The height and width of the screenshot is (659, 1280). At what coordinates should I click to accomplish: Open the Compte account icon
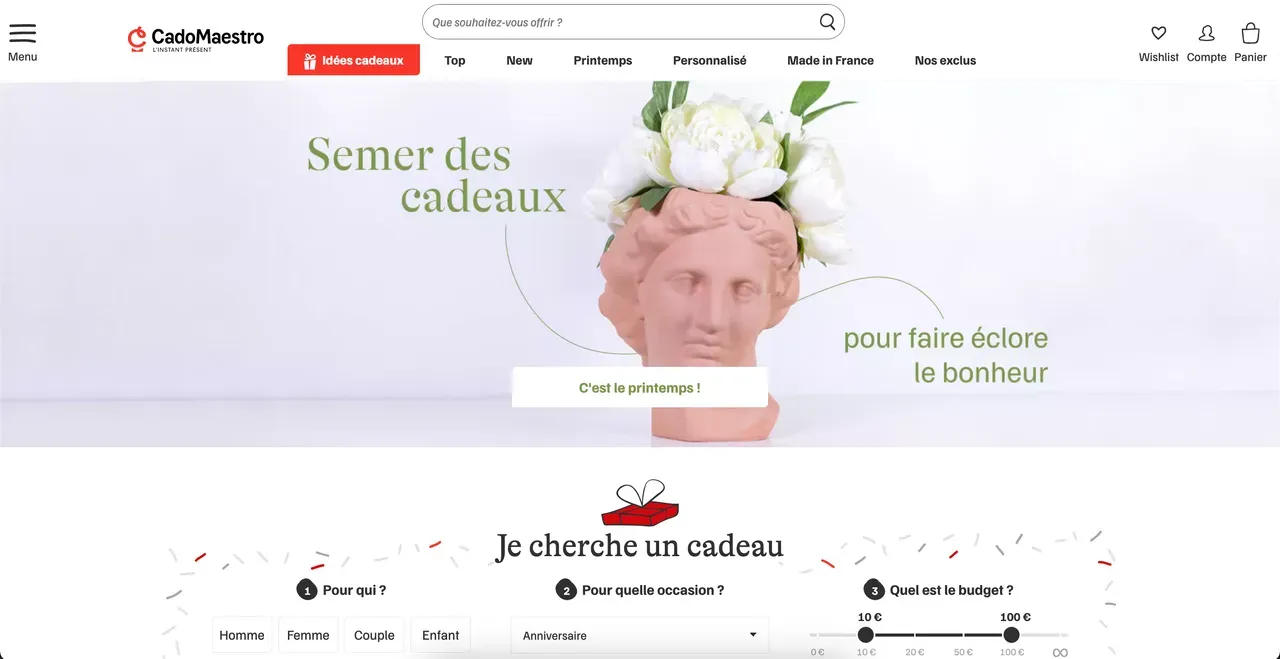click(1206, 33)
